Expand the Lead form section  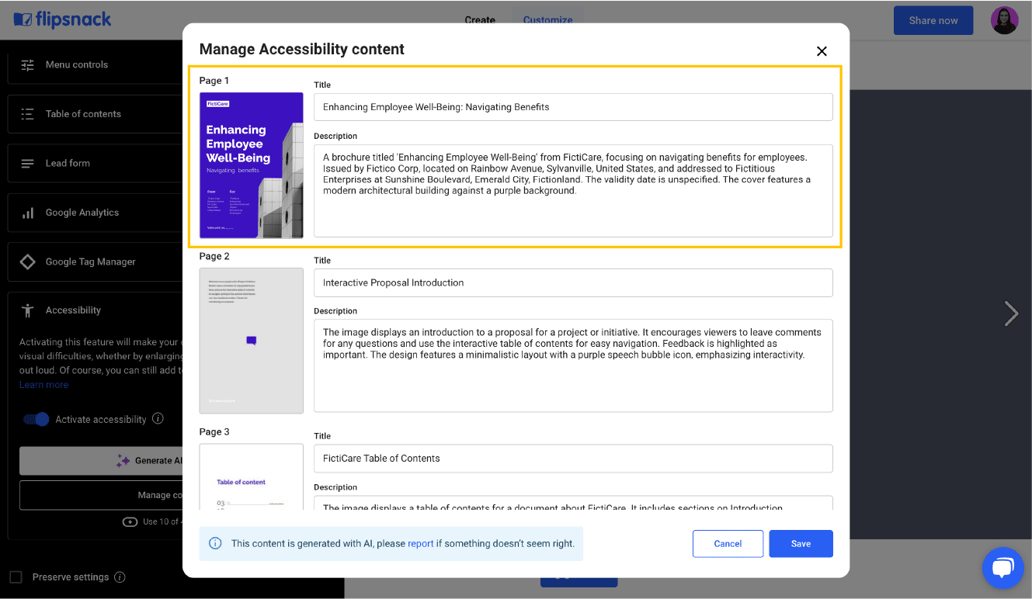pos(67,163)
